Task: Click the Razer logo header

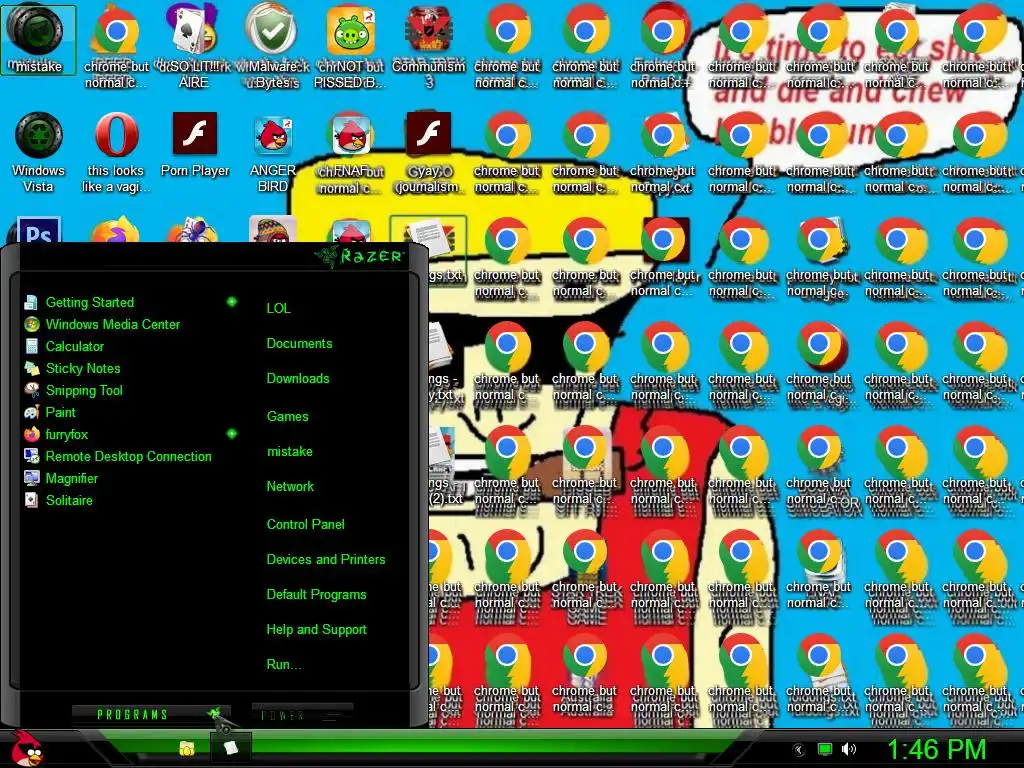Action: (359, 256)
